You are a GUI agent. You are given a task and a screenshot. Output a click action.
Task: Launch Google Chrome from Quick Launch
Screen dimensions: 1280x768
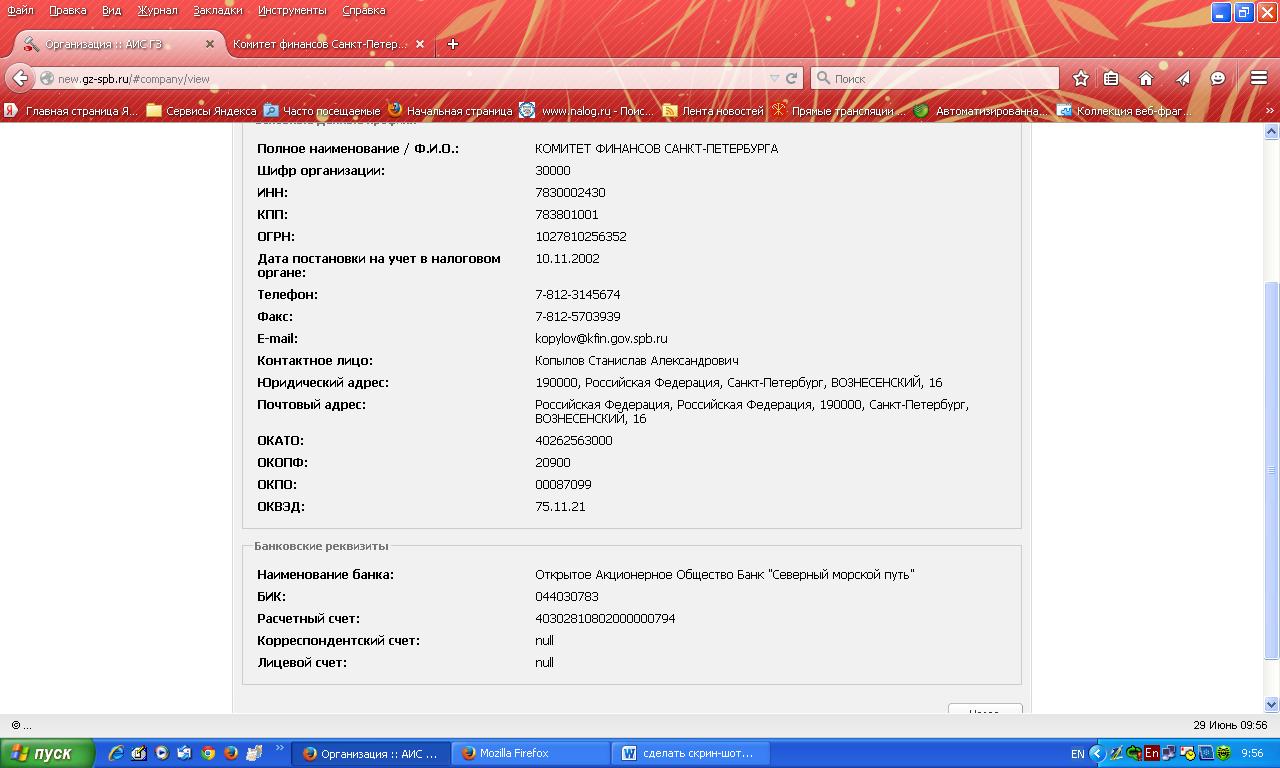pos(208,753)
